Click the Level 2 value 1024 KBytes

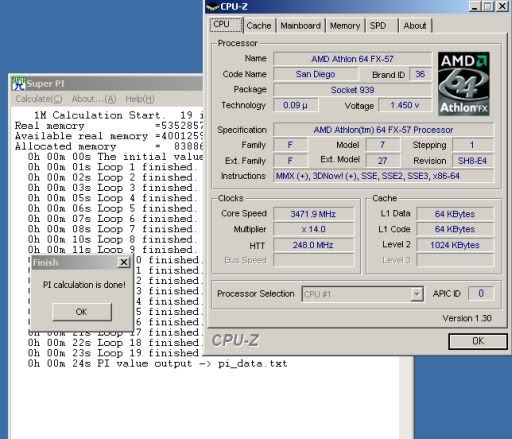[455, 245]
